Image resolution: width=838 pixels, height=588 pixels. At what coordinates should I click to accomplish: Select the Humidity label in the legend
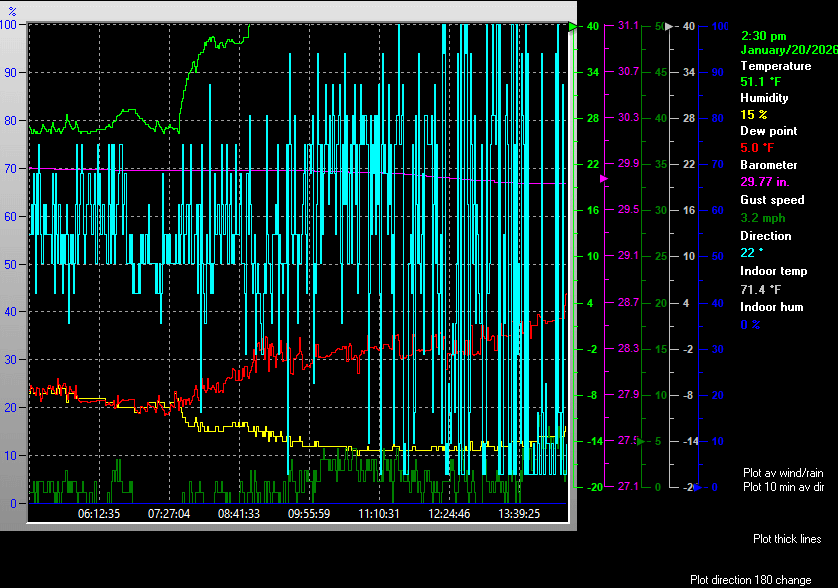coord(764,98)
